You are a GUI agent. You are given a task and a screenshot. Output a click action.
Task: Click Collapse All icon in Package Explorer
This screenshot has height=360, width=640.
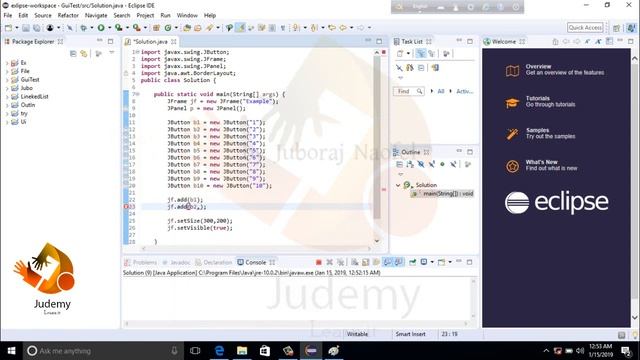(x=73, y=54)
